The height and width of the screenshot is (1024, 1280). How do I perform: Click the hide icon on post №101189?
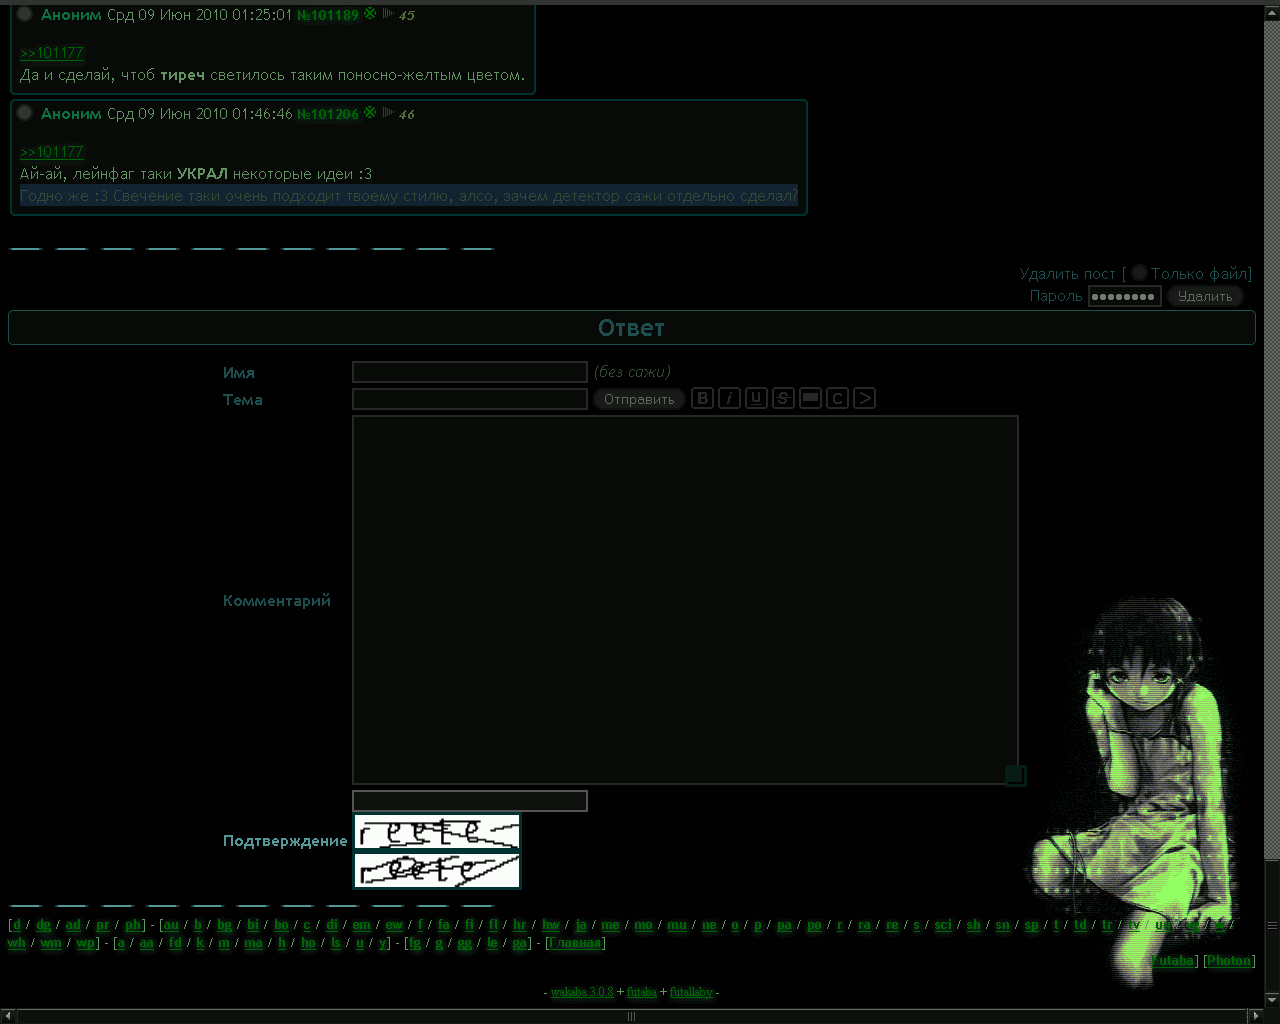(370, 13)
